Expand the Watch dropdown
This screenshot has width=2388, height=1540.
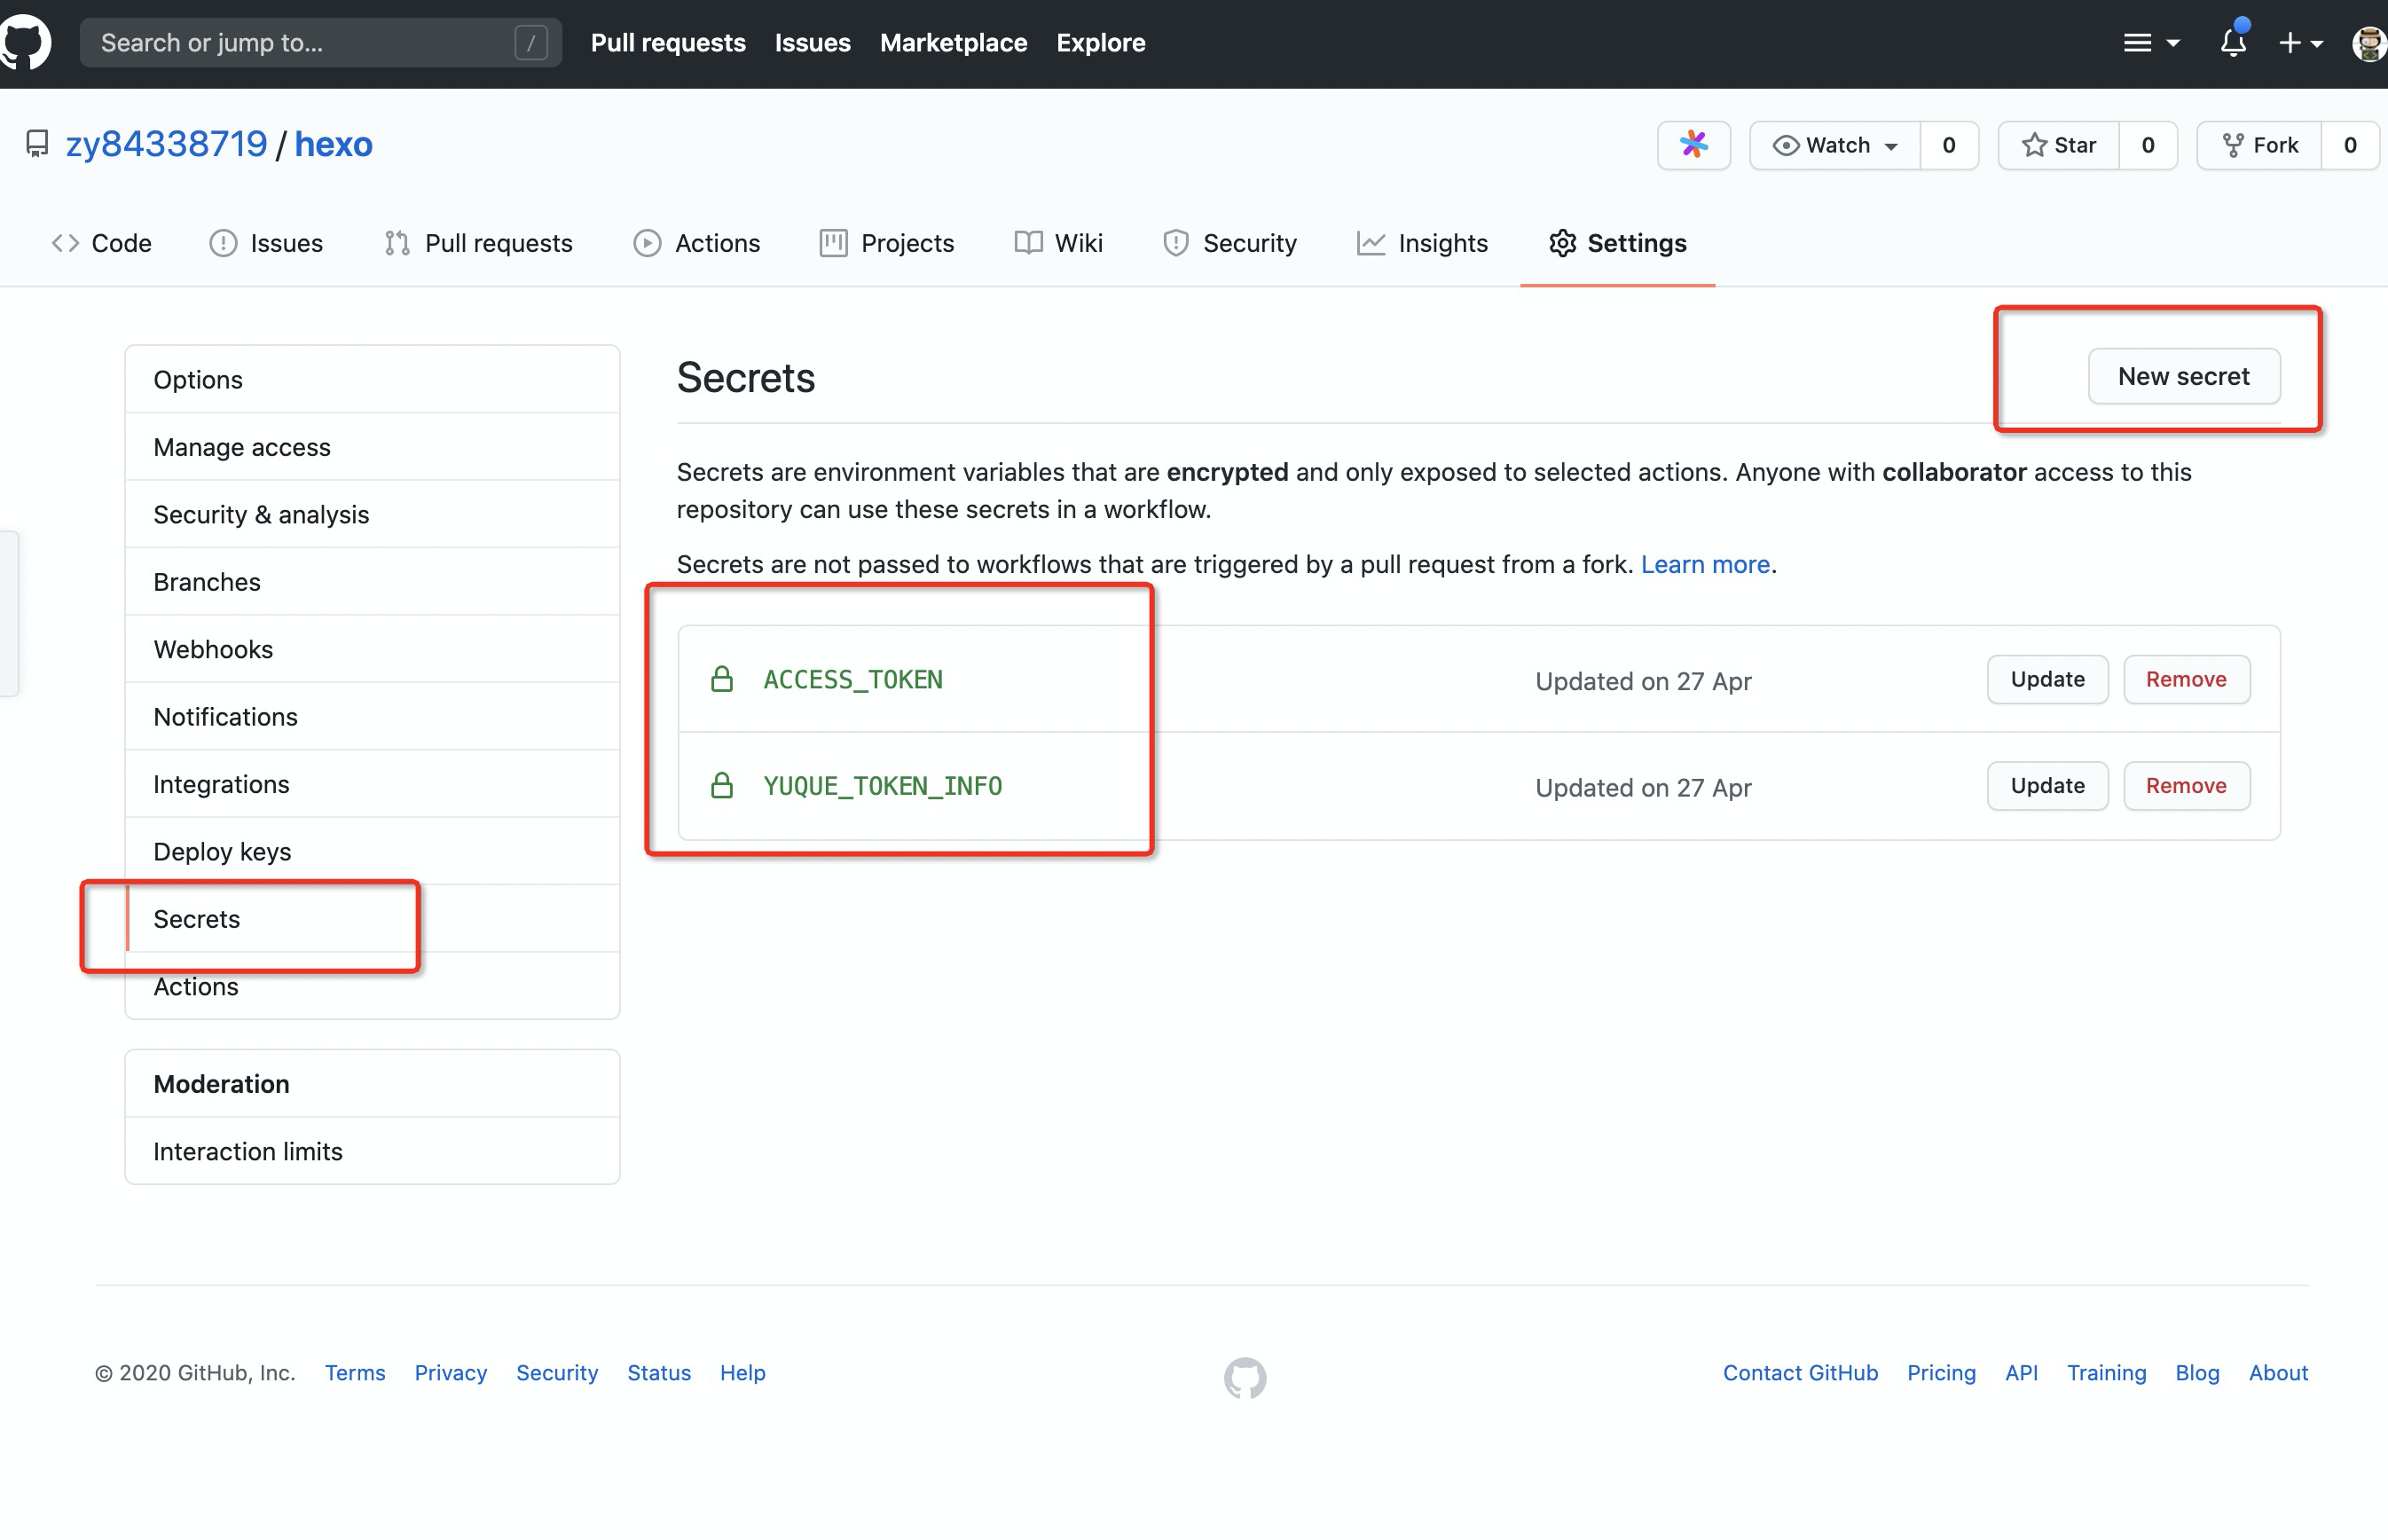pos(1835,145)
